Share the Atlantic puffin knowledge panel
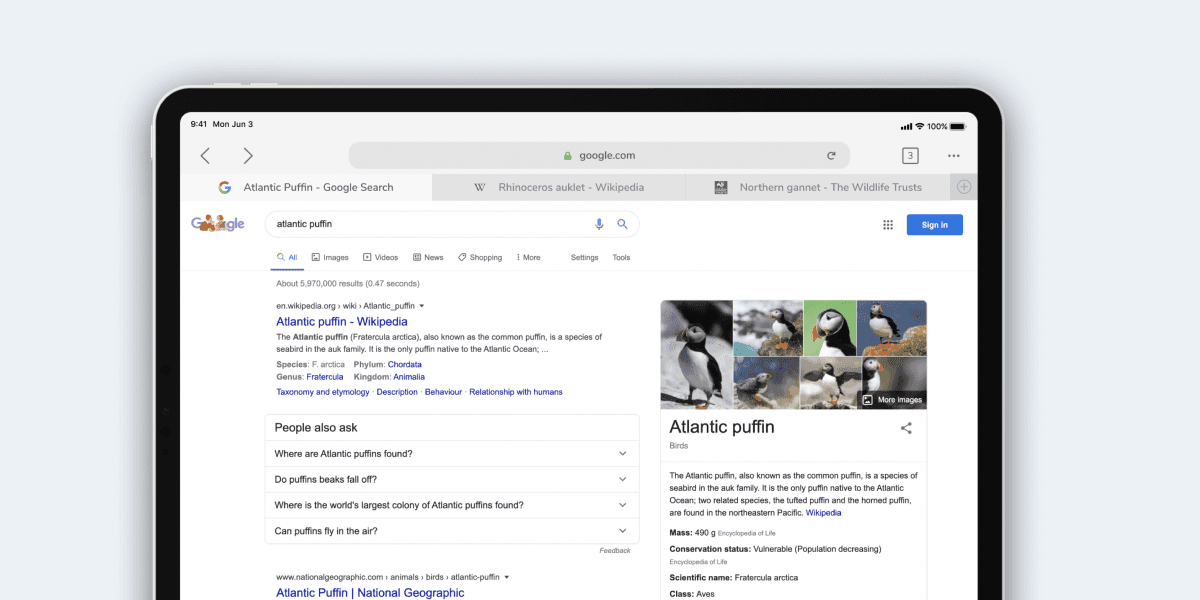The width and height of the screenshot is (1200, 600). (906, 427)
